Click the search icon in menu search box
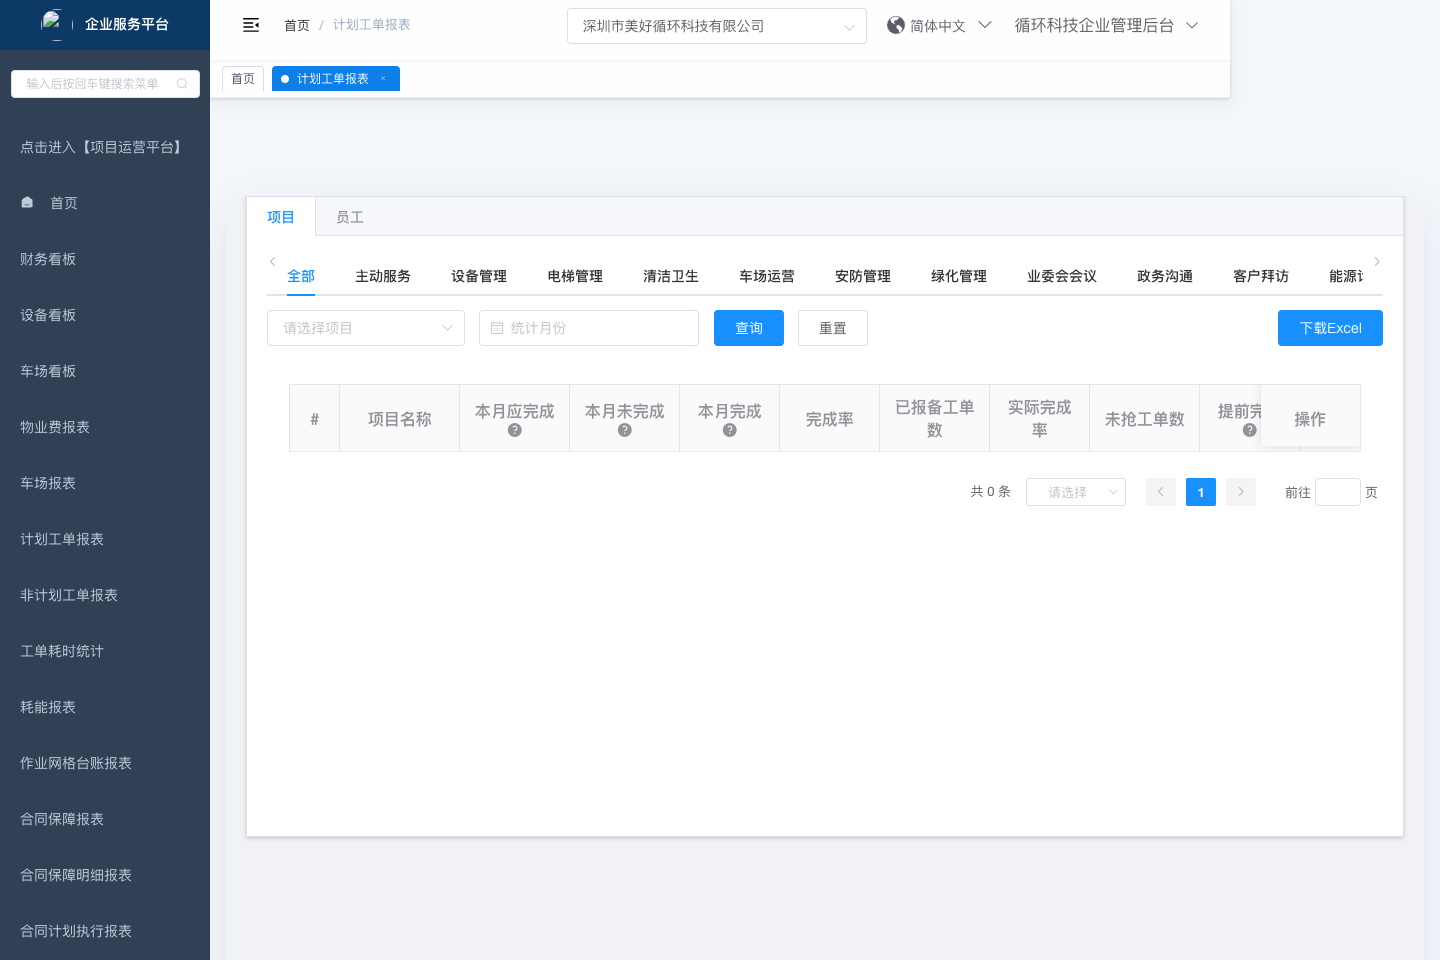The width and height of the screenshot is (1440, 960). [182, 84]
